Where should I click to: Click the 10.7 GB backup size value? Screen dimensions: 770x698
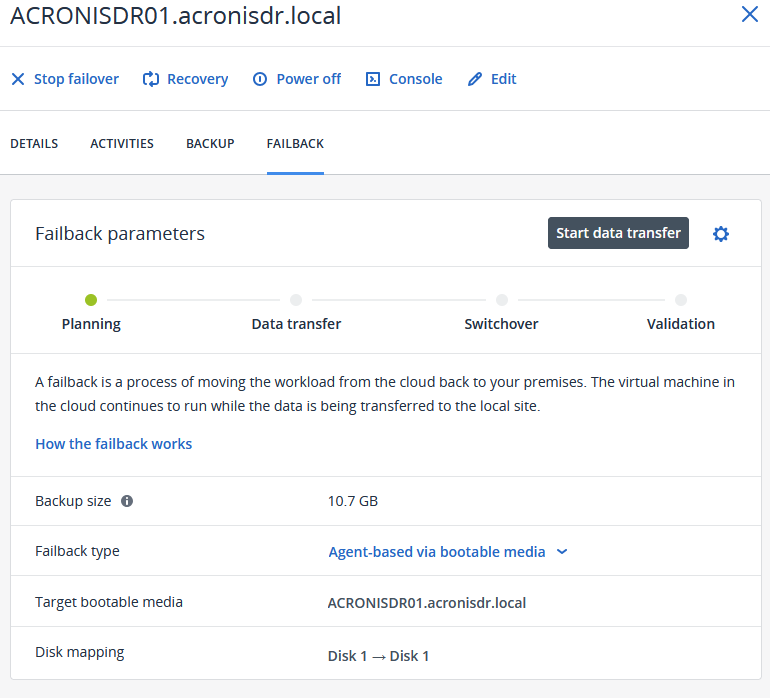(x=353, y=501)
